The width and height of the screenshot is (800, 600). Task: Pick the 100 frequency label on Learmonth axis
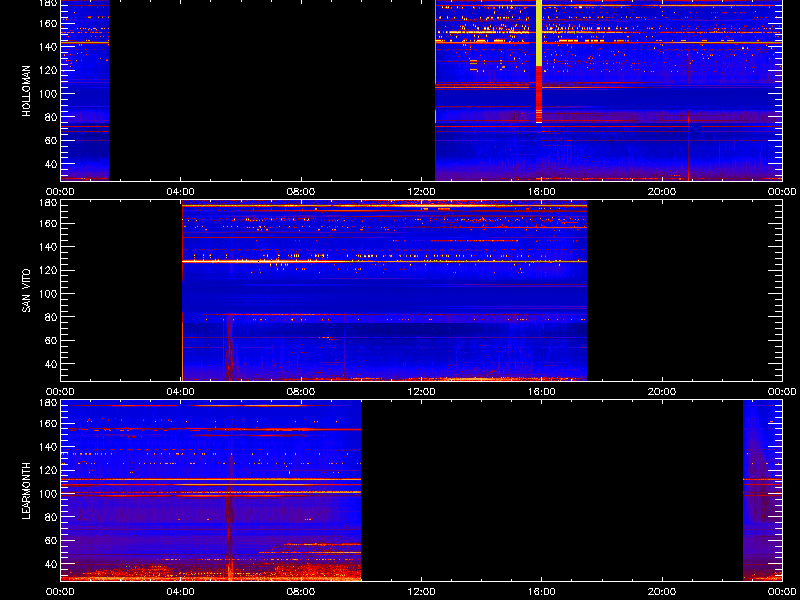click(48, 493)
